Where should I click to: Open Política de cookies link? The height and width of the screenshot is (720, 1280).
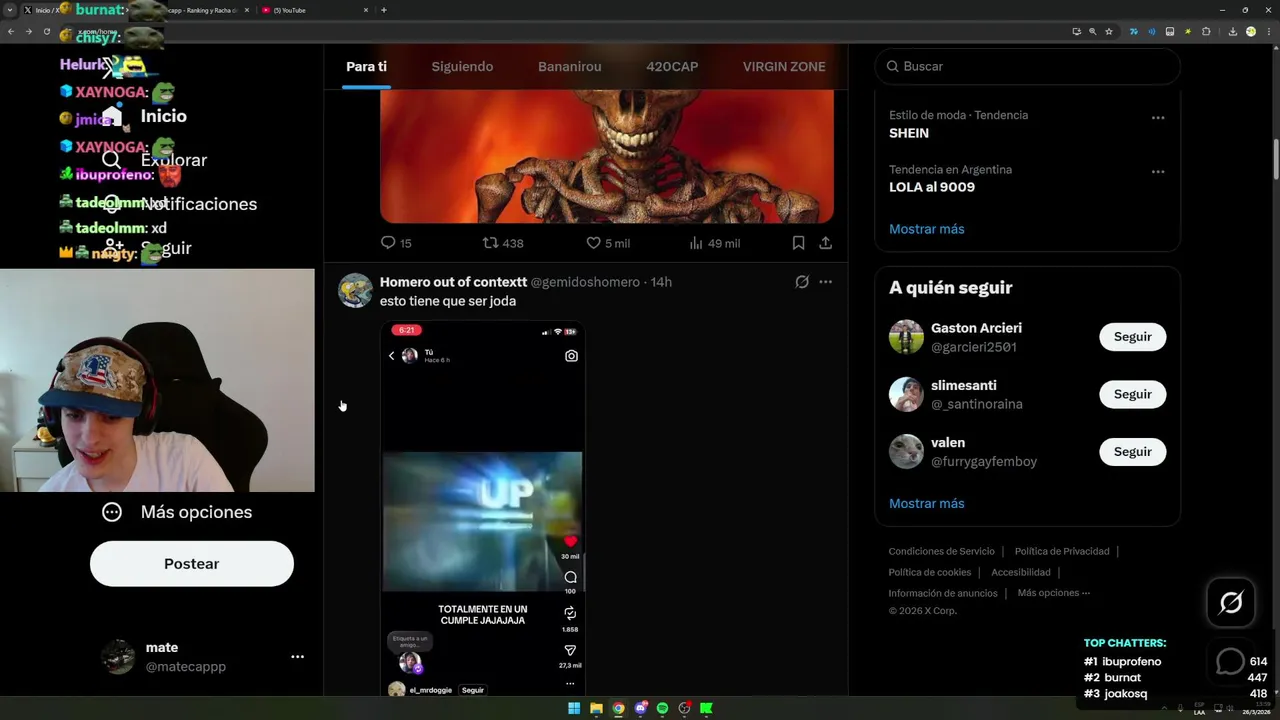[x=930, y=572]
